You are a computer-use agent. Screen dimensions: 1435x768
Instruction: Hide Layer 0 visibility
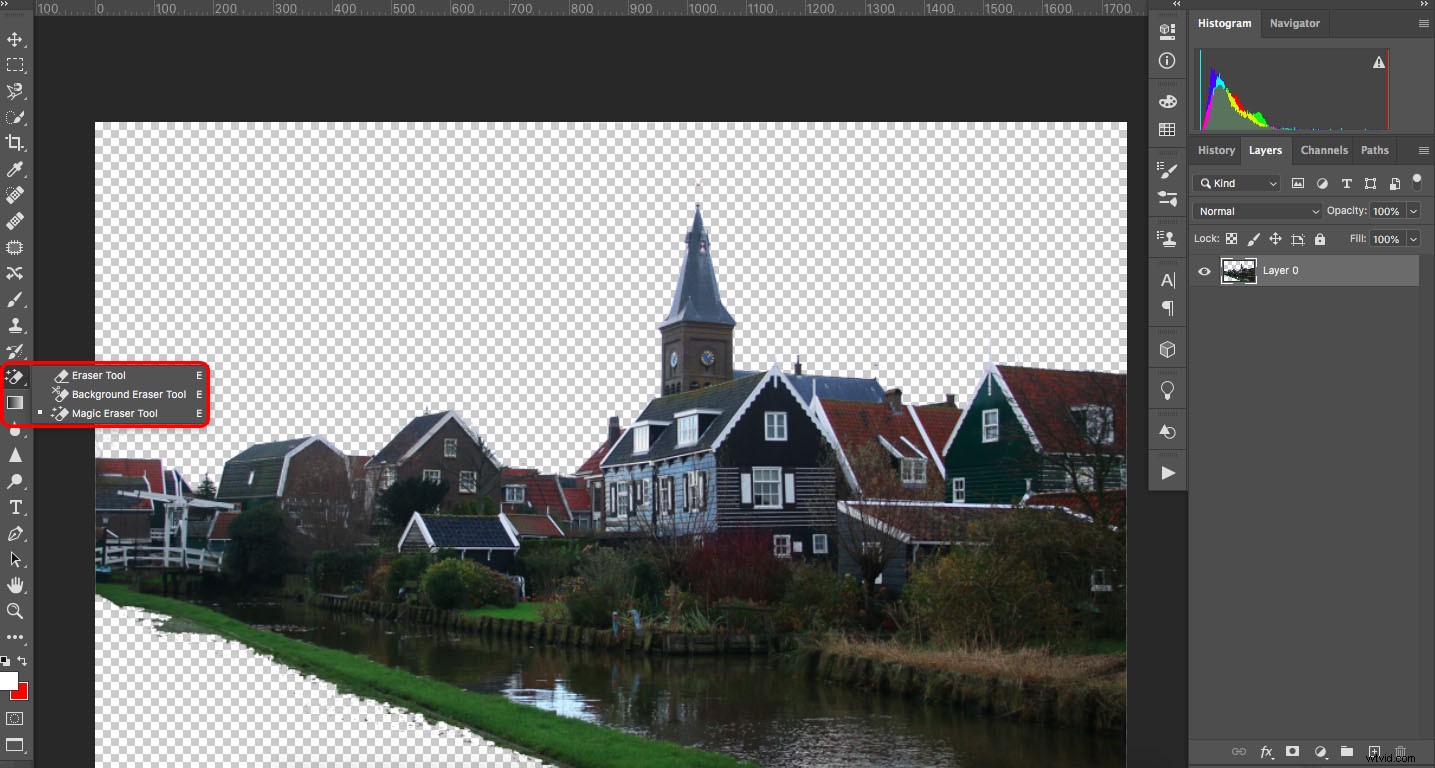(x=1204, y=271)
